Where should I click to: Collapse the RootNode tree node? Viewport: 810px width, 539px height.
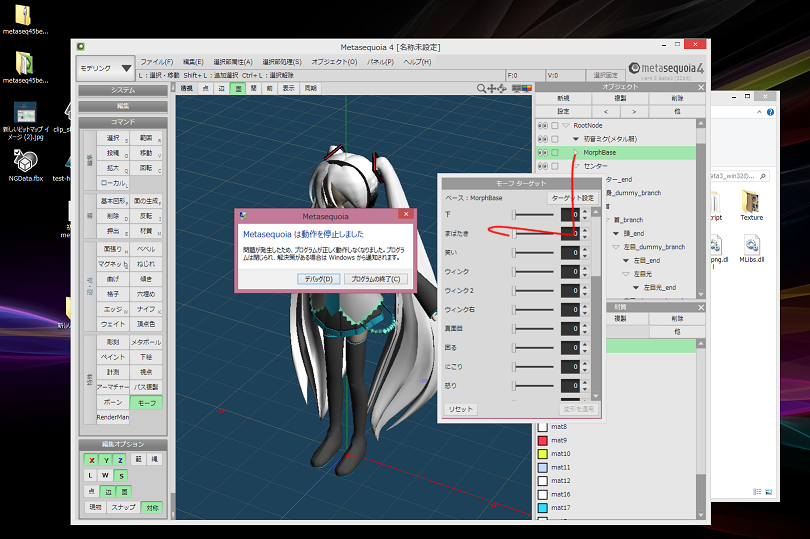(566, 126)
